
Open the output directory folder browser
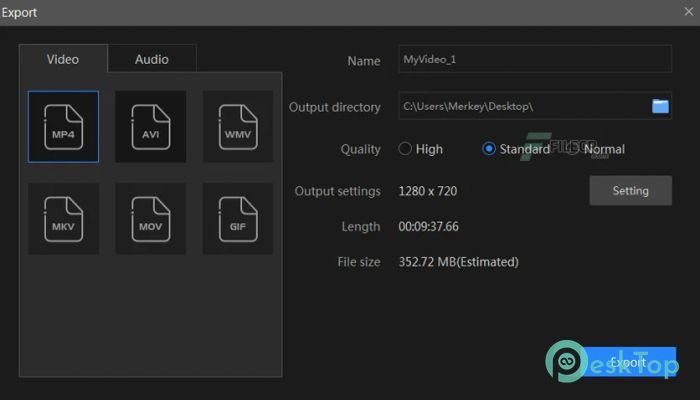tap(660, 106)
